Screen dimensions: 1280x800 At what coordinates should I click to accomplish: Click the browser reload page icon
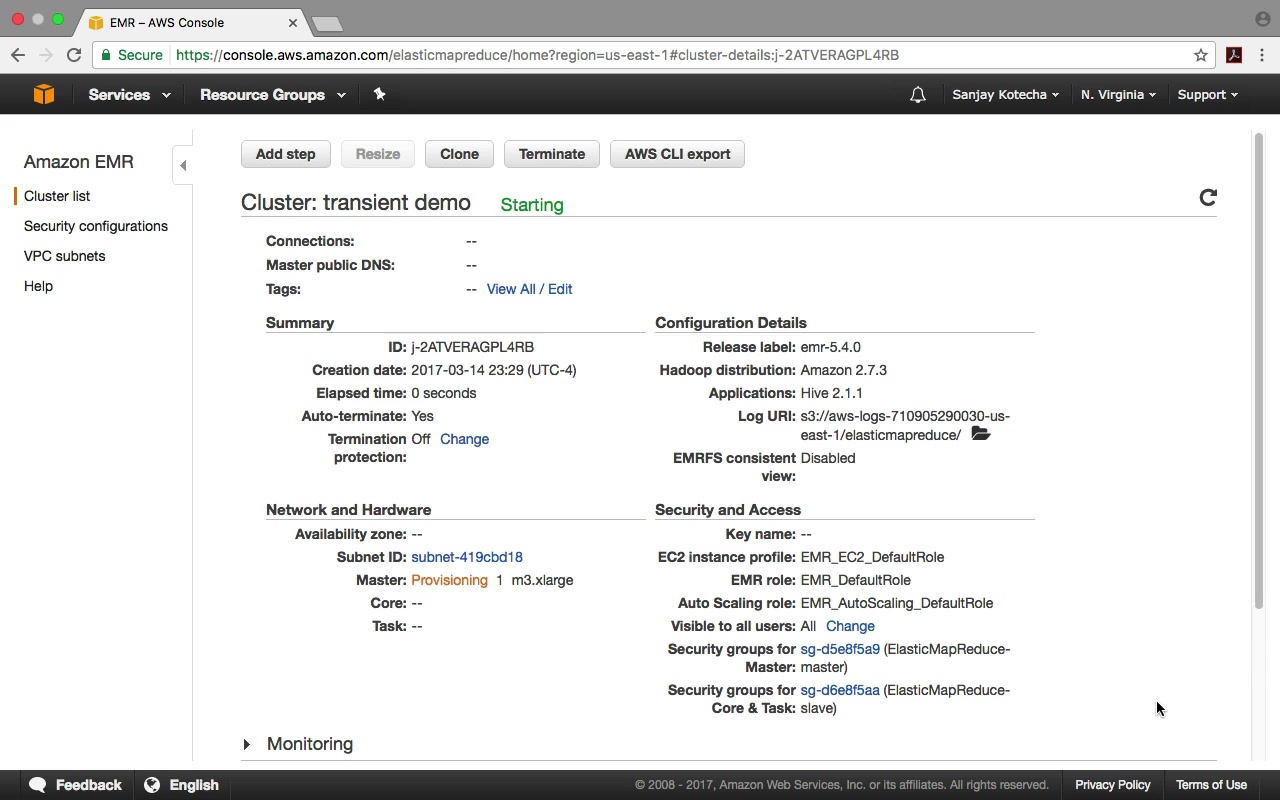click(74, 55)
